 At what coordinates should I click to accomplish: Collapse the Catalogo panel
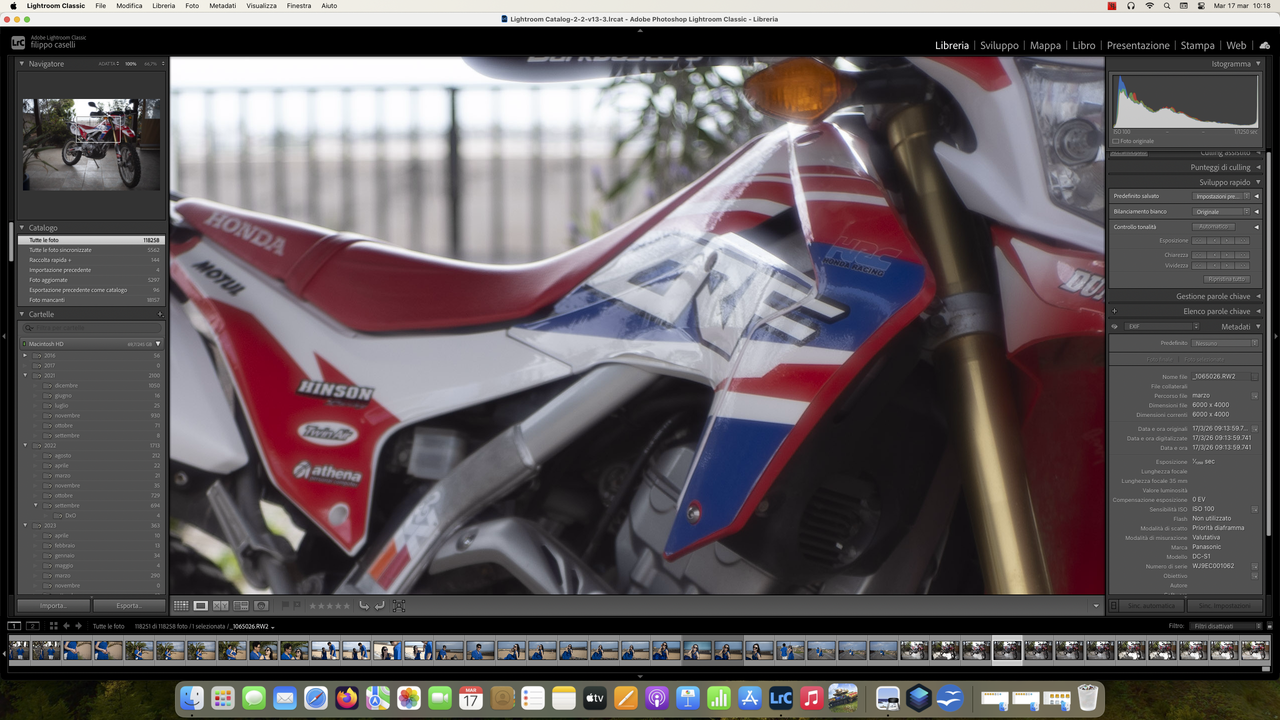22,228
